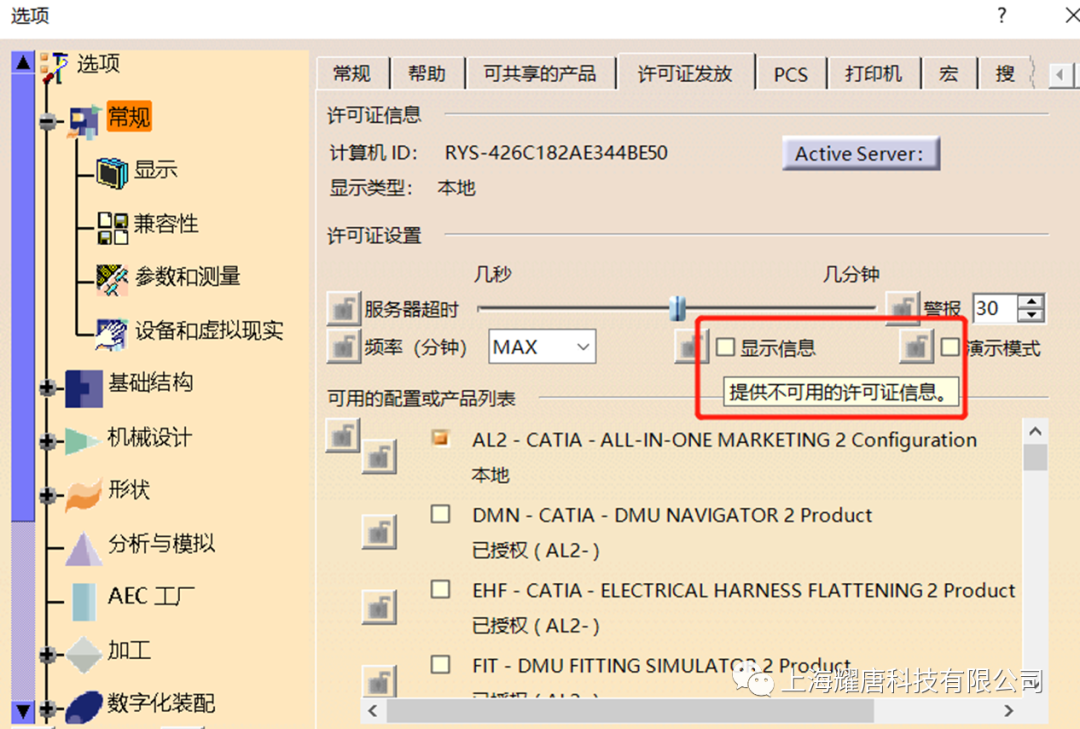Click the category tree scroll-down arrow
The height and width of the screenshot is (729, 1080).
(23, 711)
